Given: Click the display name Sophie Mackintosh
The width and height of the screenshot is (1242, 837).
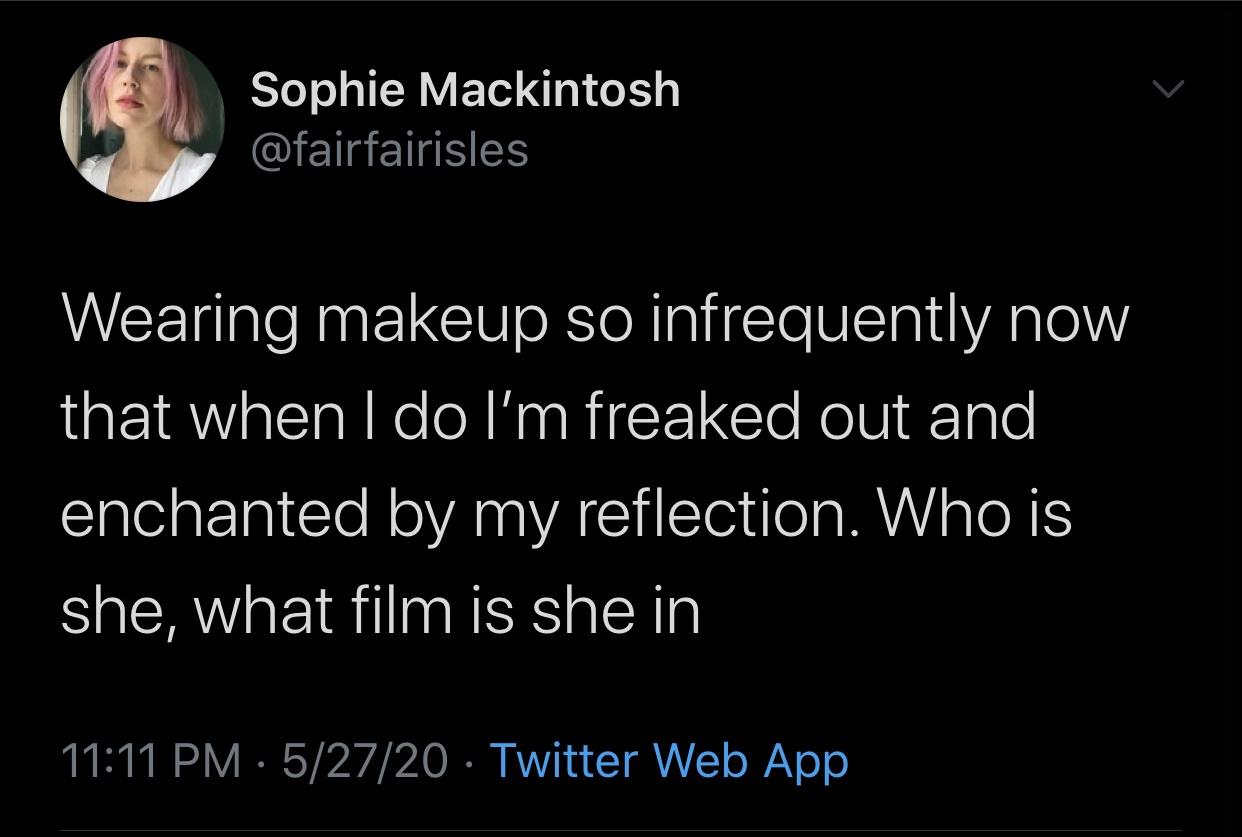Looking at the screenshot, I should 464,89.
